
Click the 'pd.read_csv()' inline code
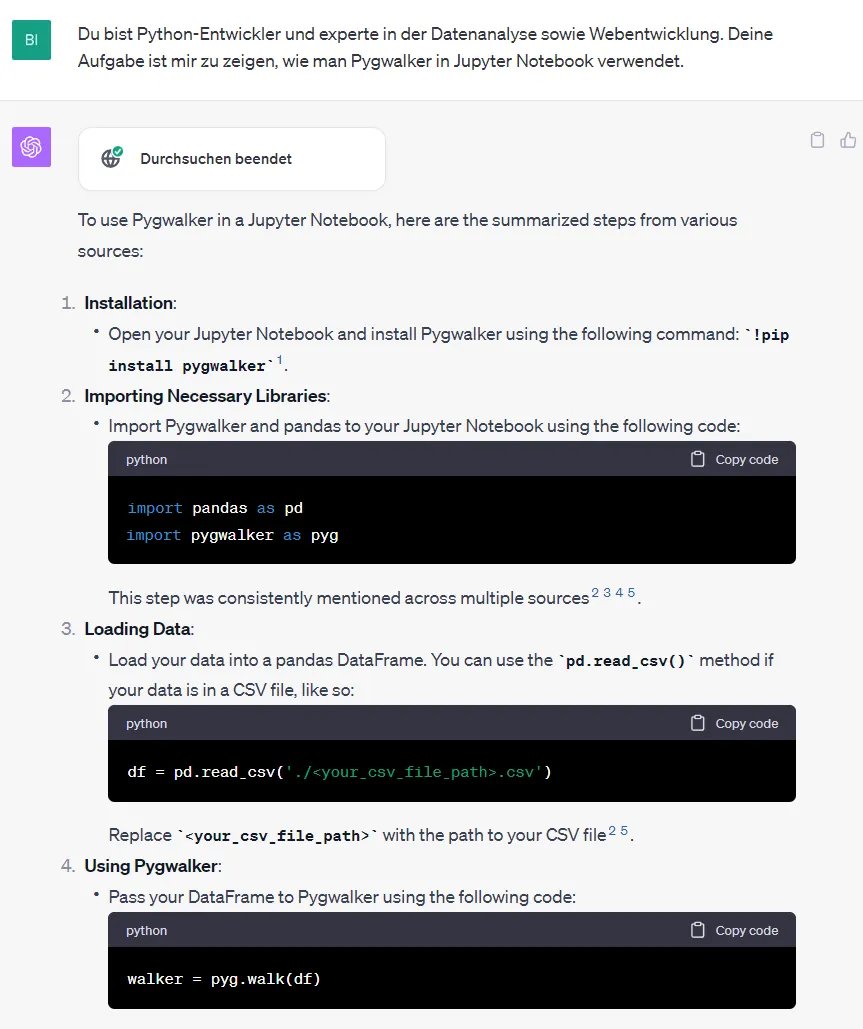(x=625, y=661)
